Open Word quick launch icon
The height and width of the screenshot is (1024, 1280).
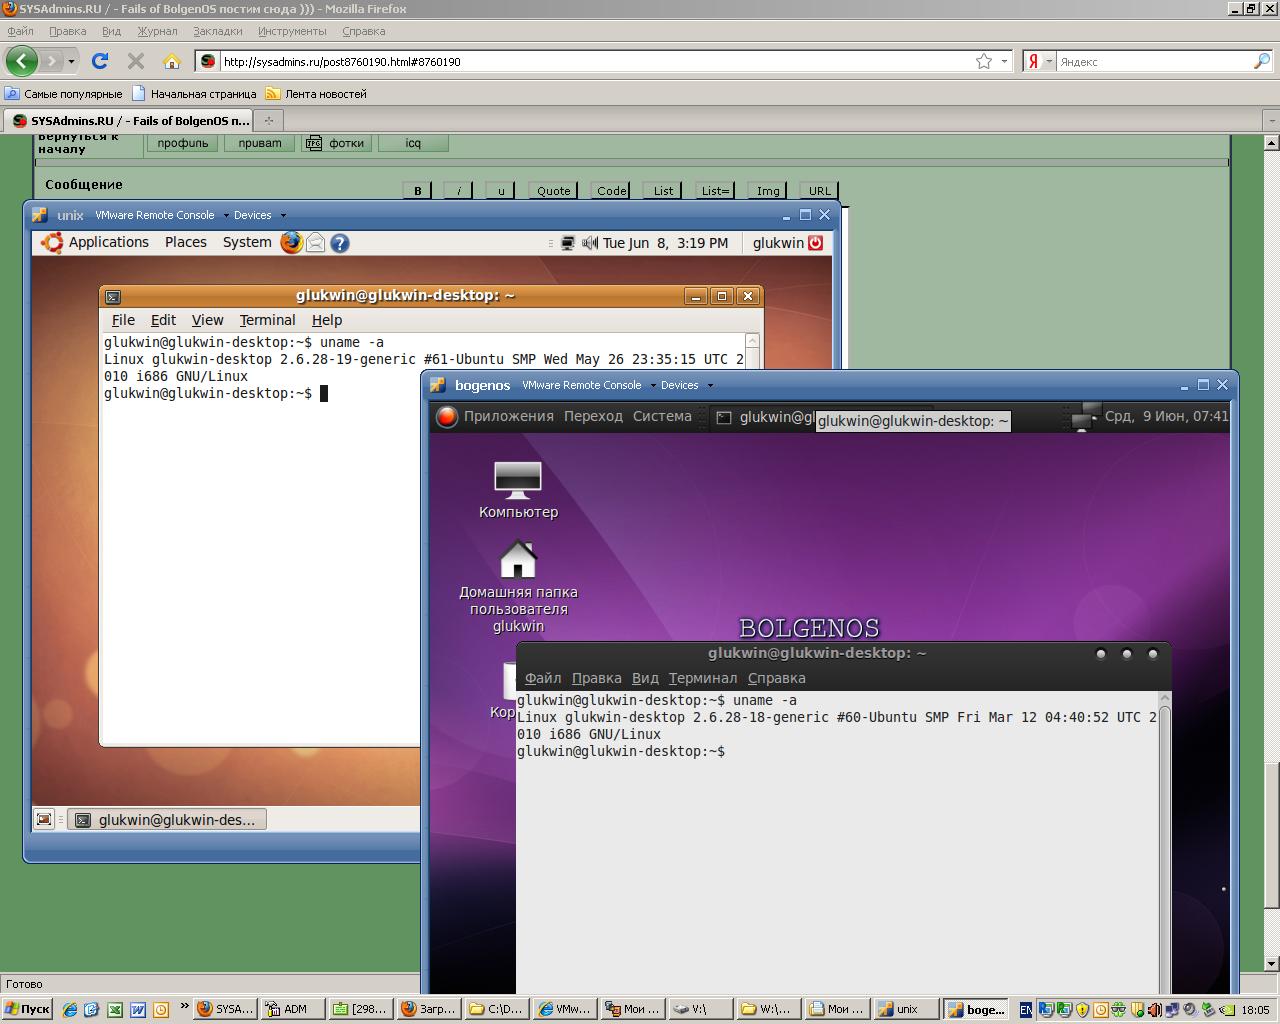click(x=138, y=1009)
